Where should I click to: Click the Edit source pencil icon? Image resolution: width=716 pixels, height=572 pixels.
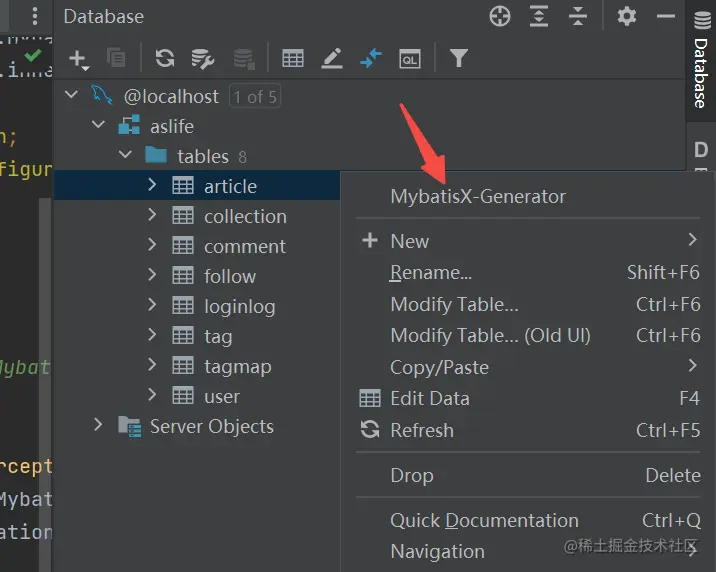332,58
